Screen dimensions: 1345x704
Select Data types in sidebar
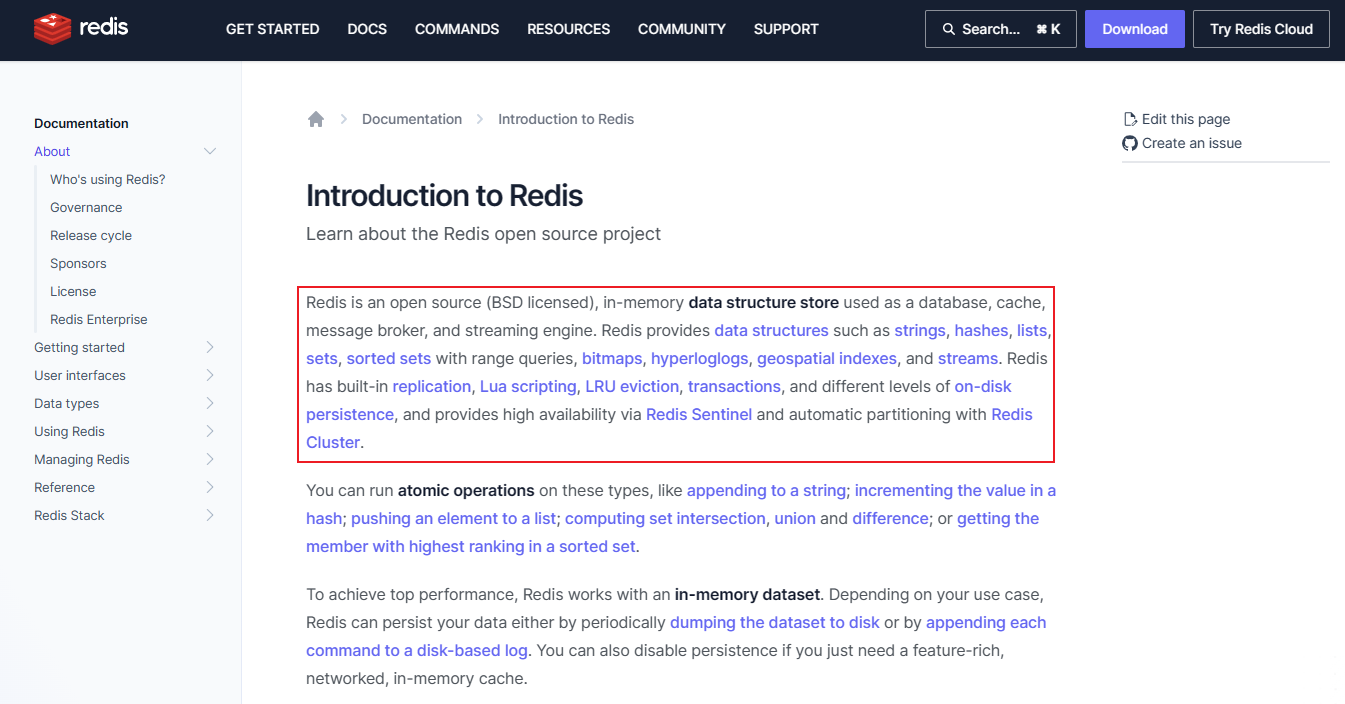pyautogui.click(x=67, y=403)
